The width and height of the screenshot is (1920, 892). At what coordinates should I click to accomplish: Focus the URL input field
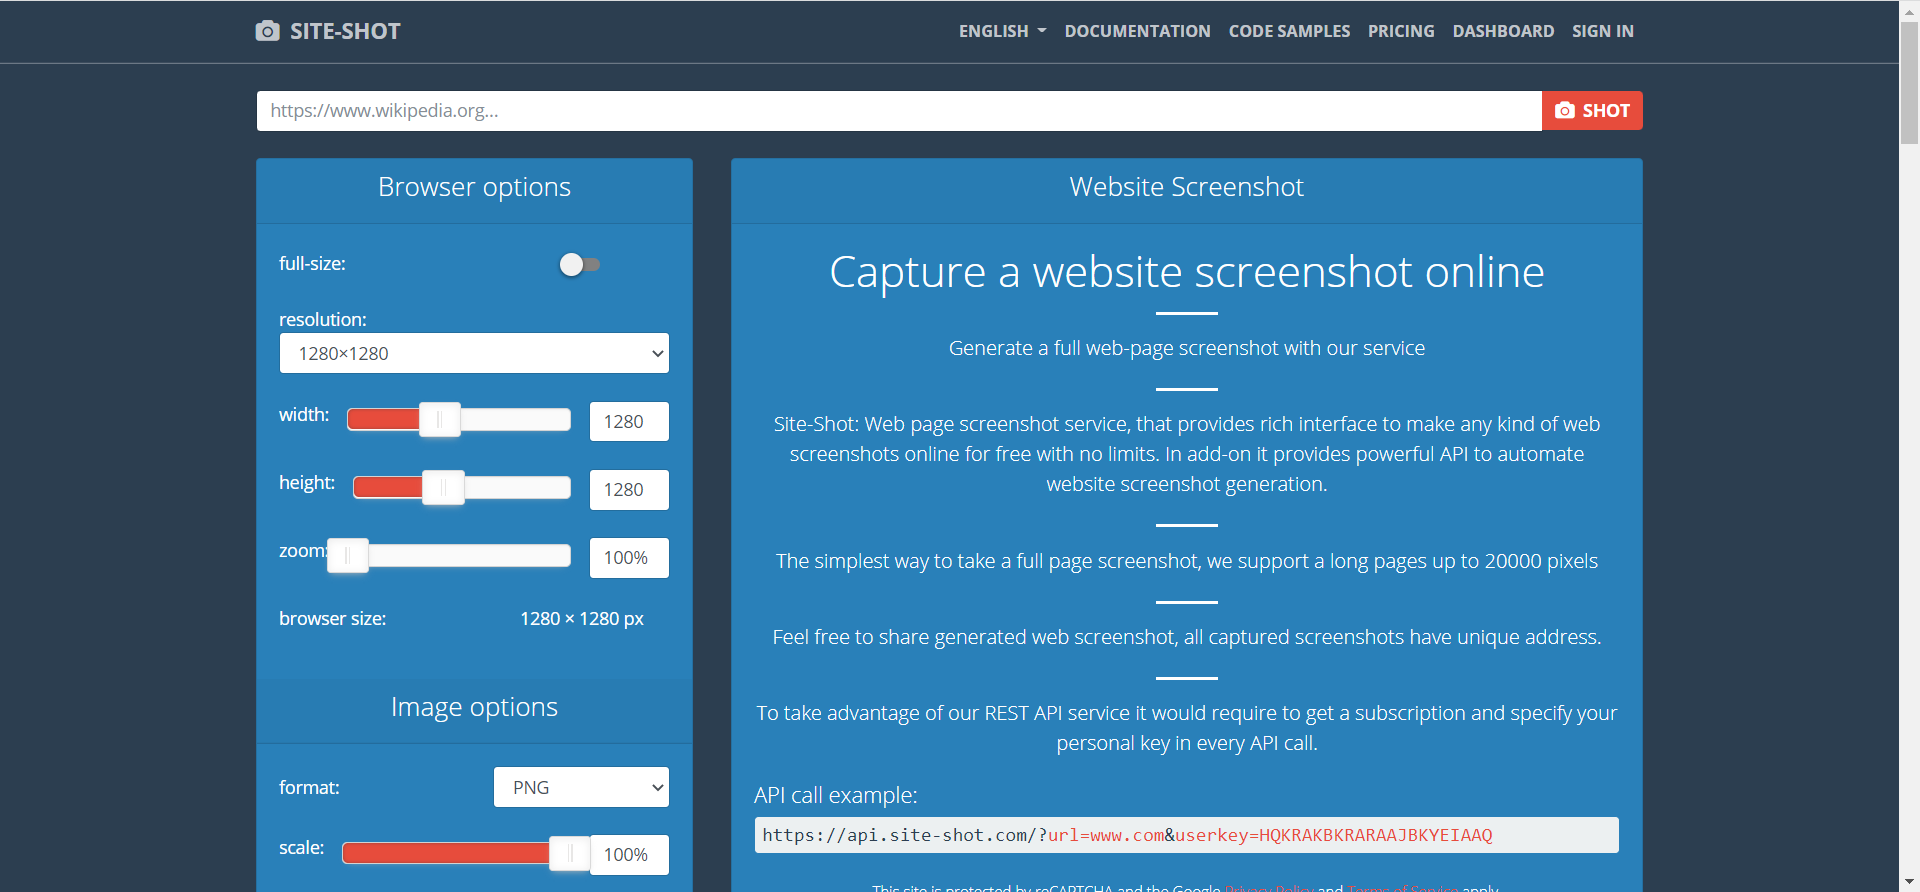(898, 111)
